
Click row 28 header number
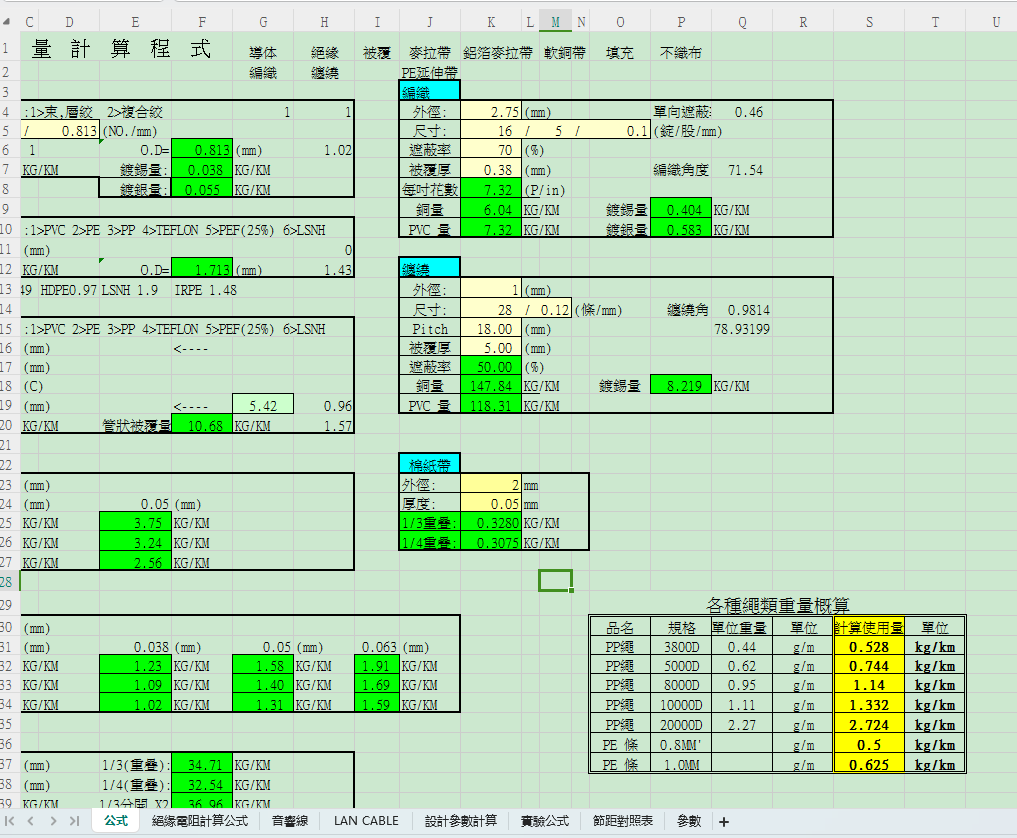pos(6,581)
